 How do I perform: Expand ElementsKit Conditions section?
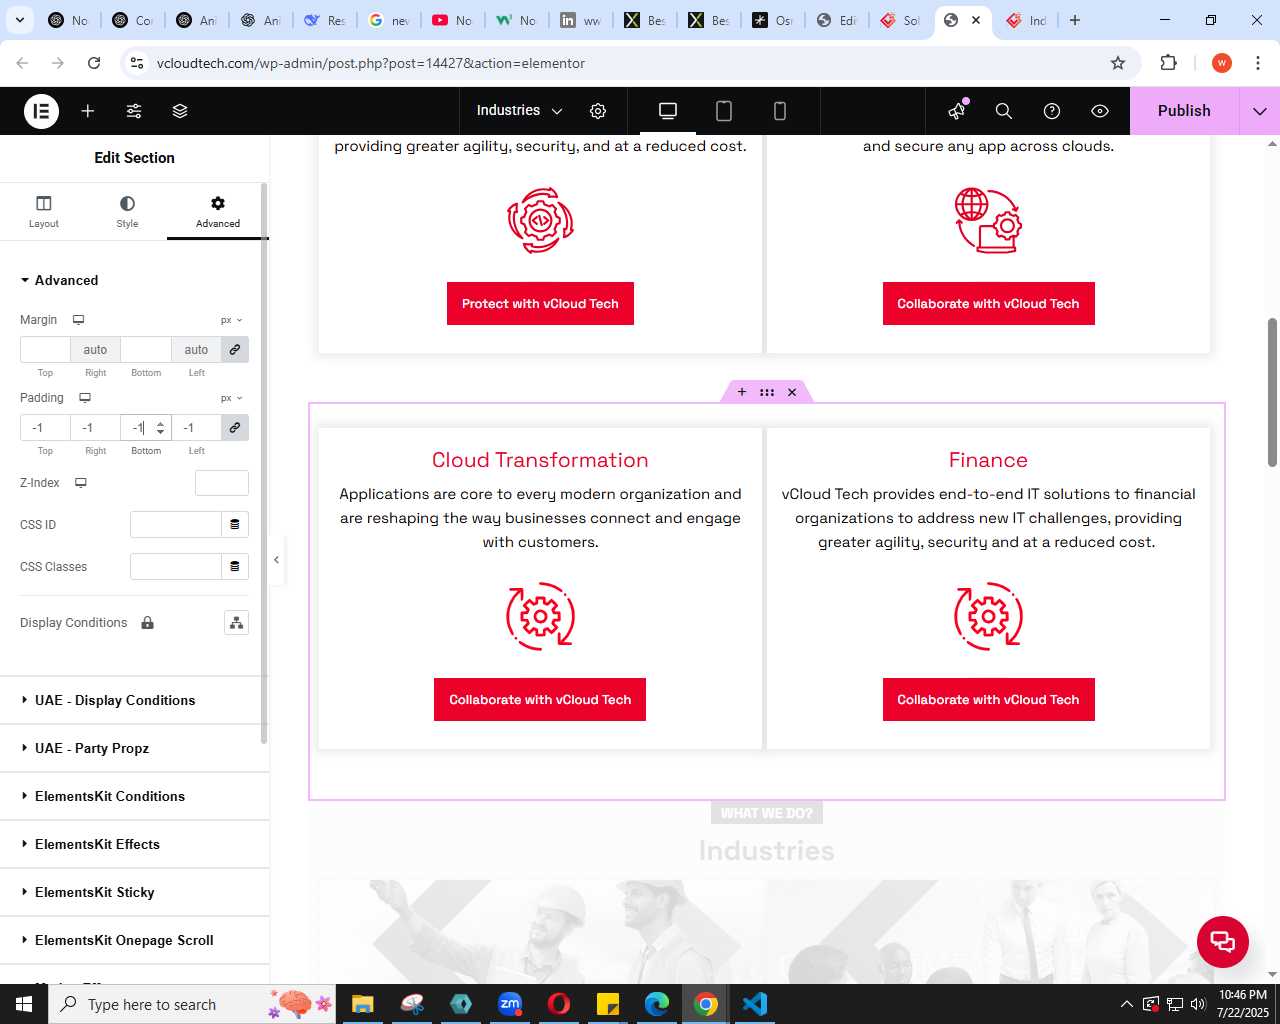[134, 796]
